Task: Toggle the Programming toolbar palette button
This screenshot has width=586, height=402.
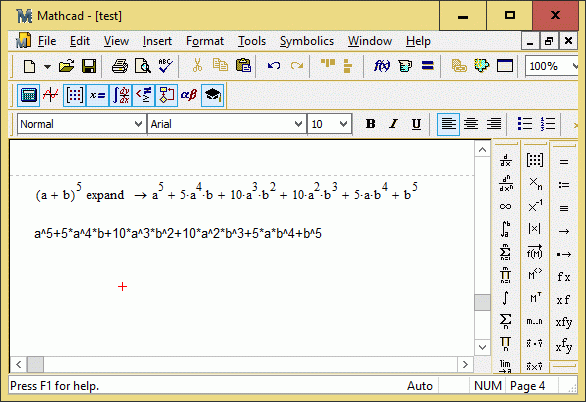Action: coord(166,96)
